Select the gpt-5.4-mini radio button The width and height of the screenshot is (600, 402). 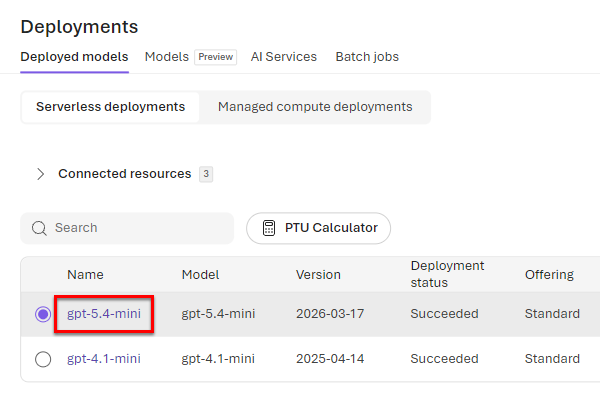click(x=43, y=314)
